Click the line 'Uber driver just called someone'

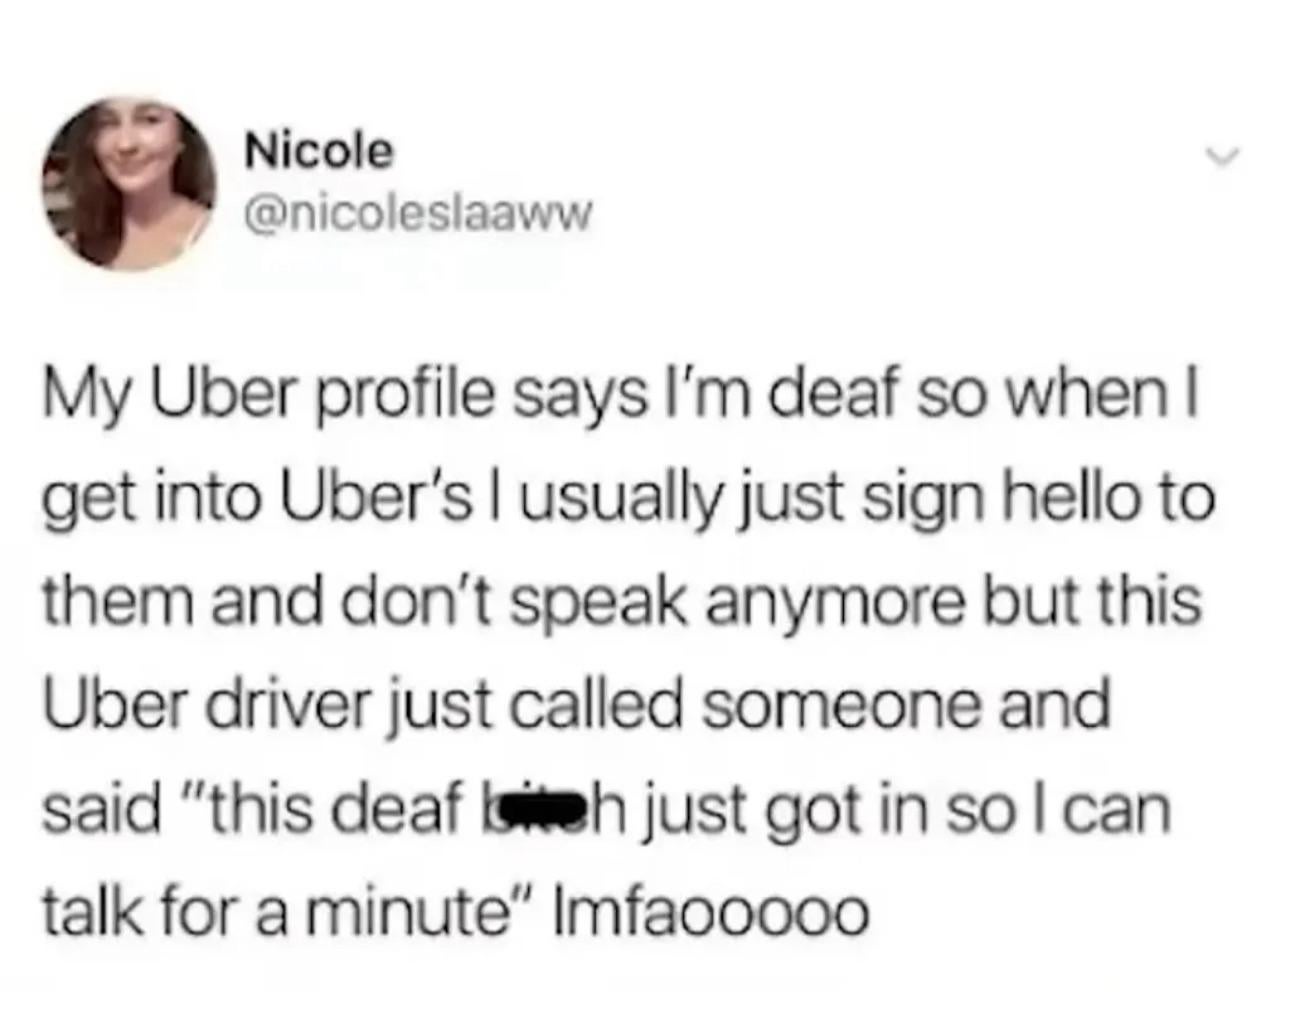pyautogui.click(x=576, y=706)
